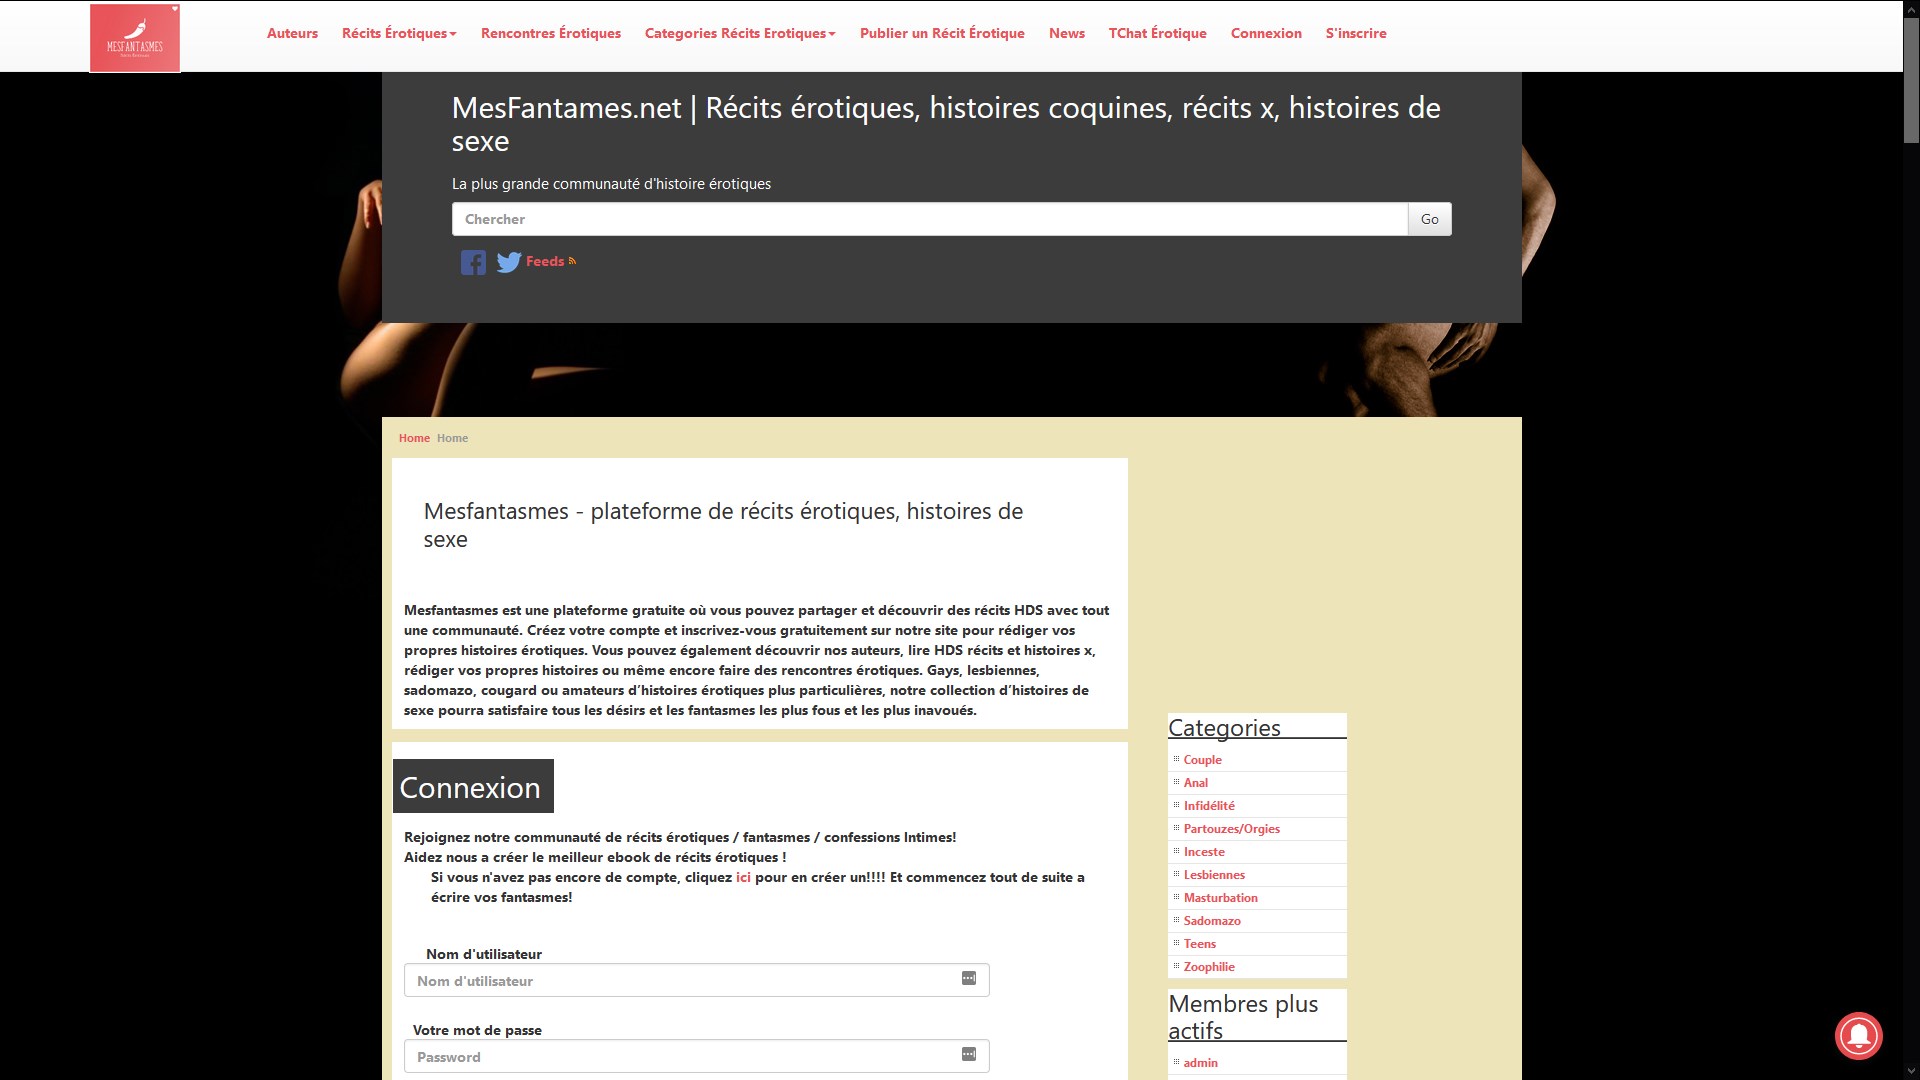1920x1080 pixels.
Task: Open Publier un Récit Érotique
Action: 942,33
